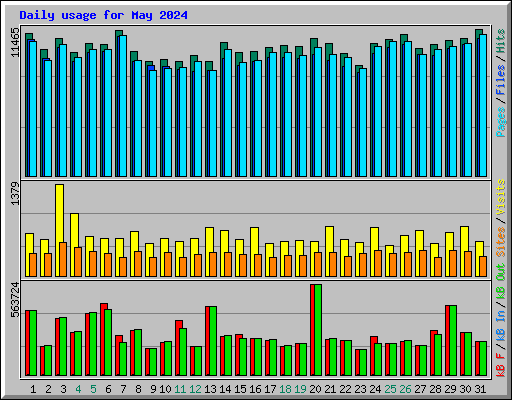
Task: Click the "Pages" legend label
Action: 501,122
